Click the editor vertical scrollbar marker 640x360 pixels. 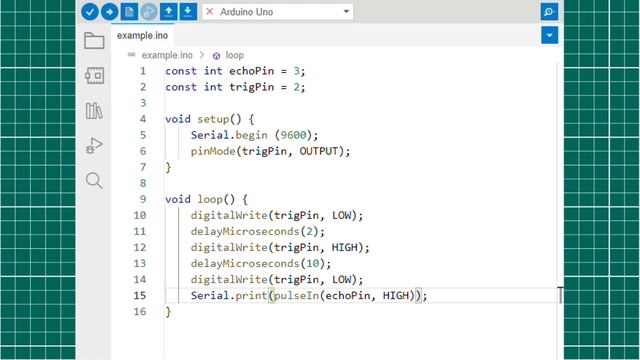[560, 295]
